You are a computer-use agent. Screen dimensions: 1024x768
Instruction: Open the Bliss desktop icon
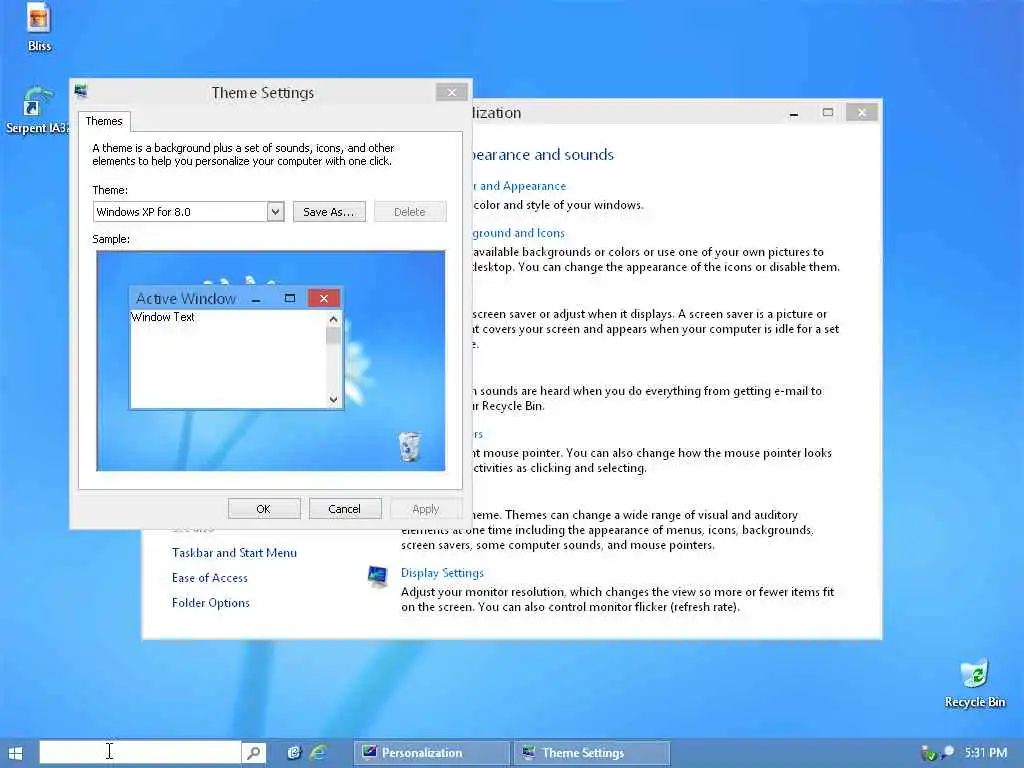coord(39,27)
